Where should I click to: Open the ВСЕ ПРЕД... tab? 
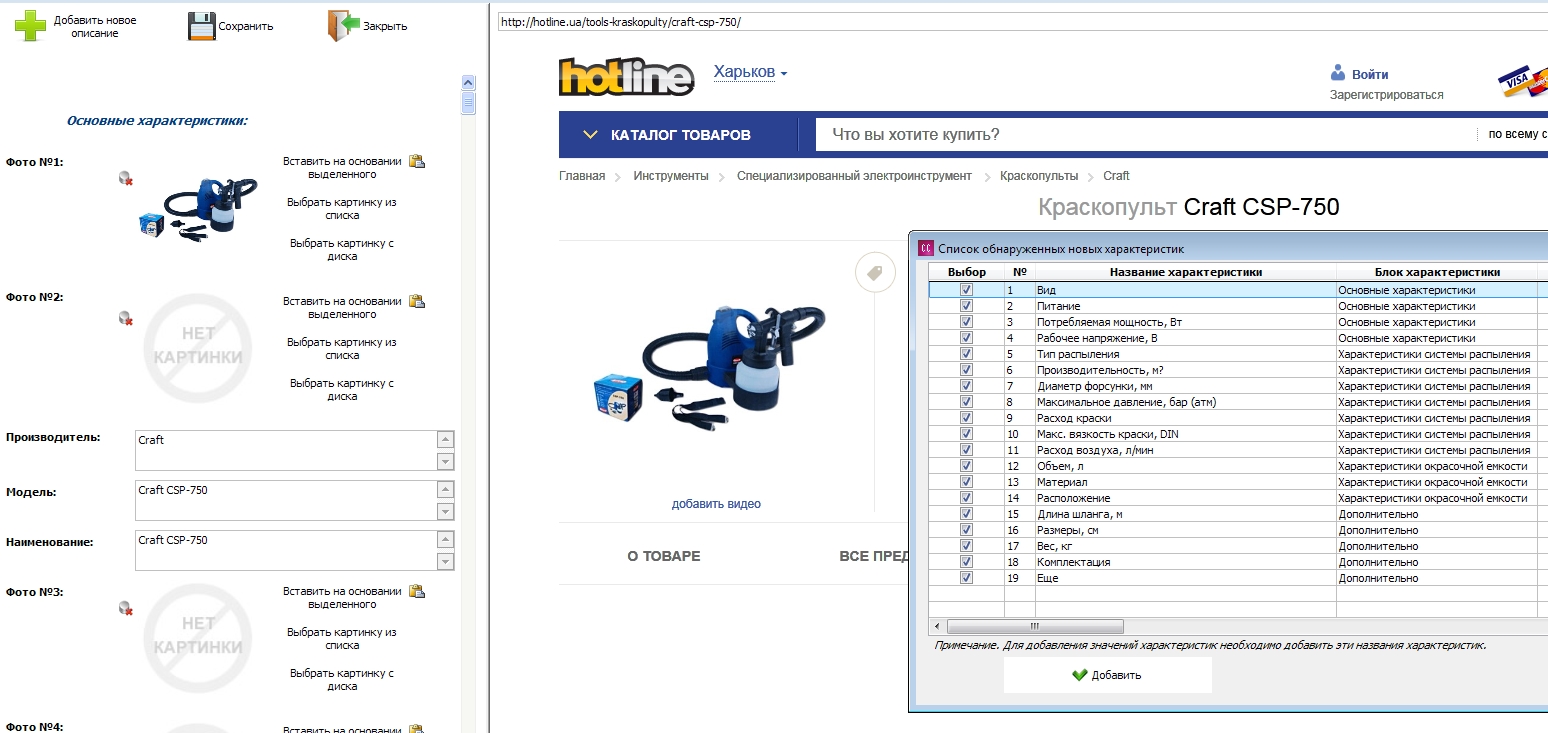(873, 556)
